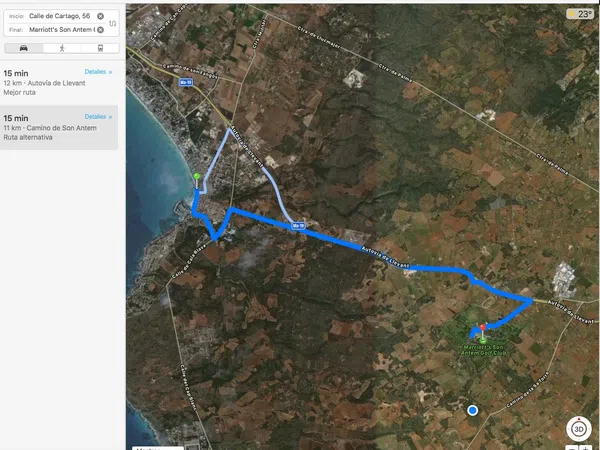This screenshot has width=600, height=450.
Task: Select the 12 km Mejor ruta option
Action: click(59, 83)
